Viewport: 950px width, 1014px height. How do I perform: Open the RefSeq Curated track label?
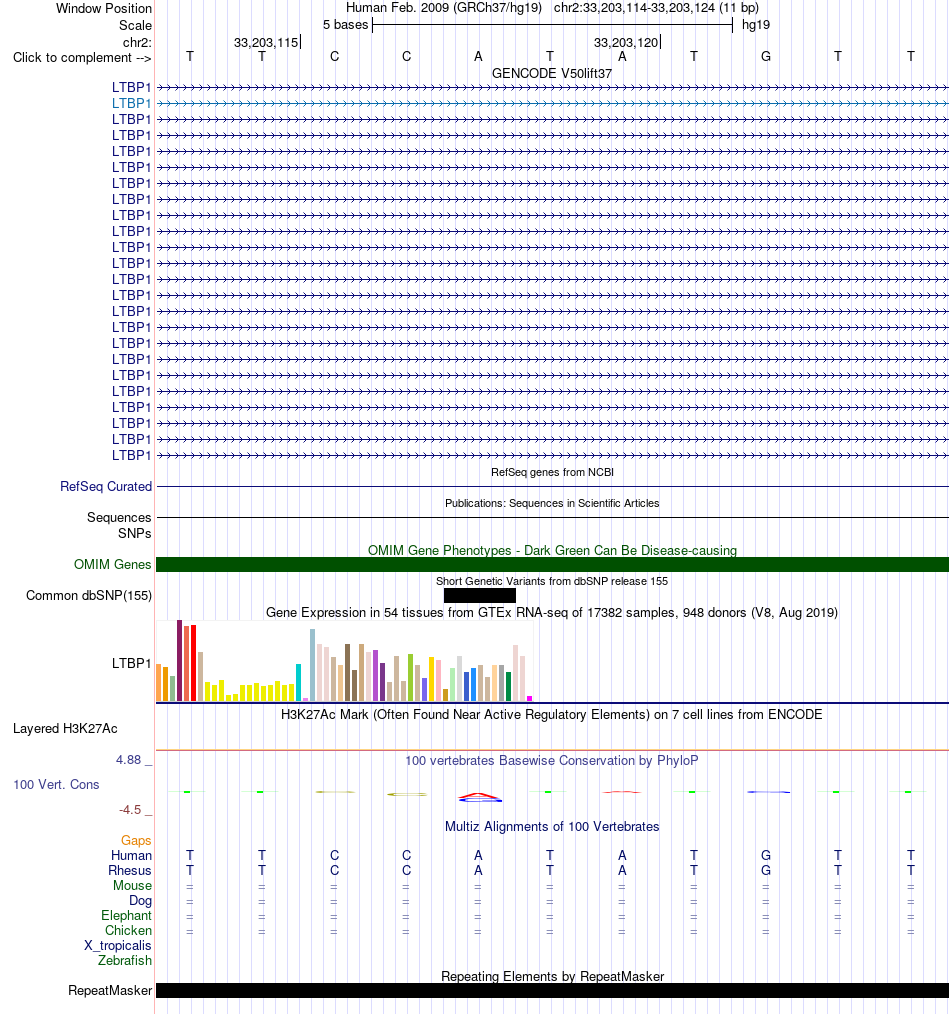[x=106, y=486]
